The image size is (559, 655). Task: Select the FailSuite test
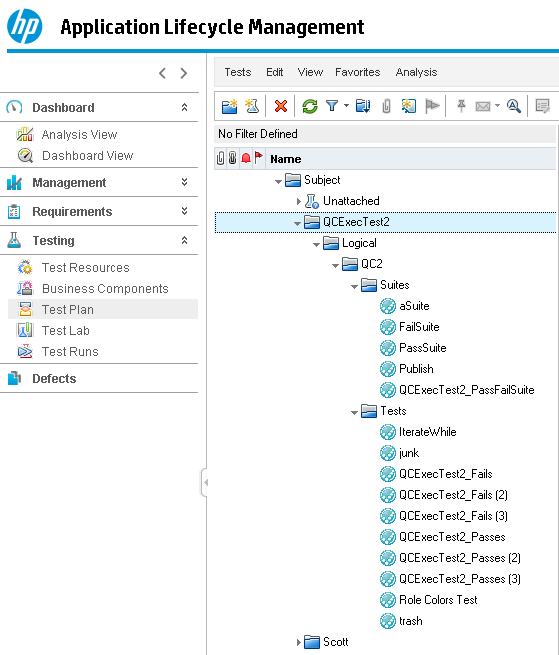[419, 327]
